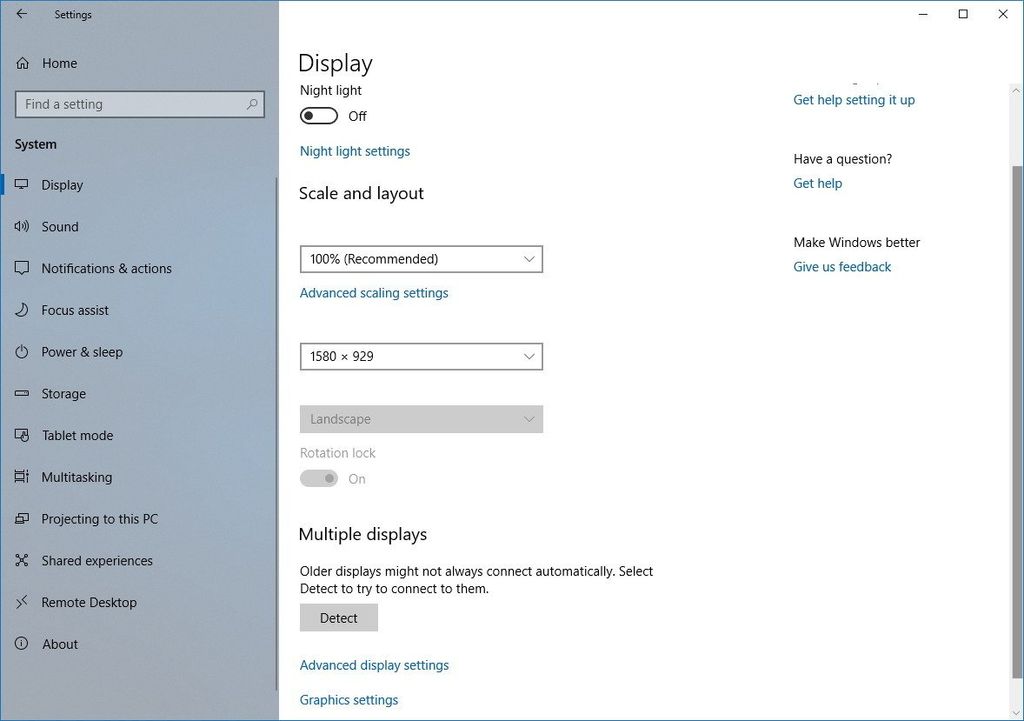Toggle Night light off switch
This screenshot has height=721, width=1024.
318,116
